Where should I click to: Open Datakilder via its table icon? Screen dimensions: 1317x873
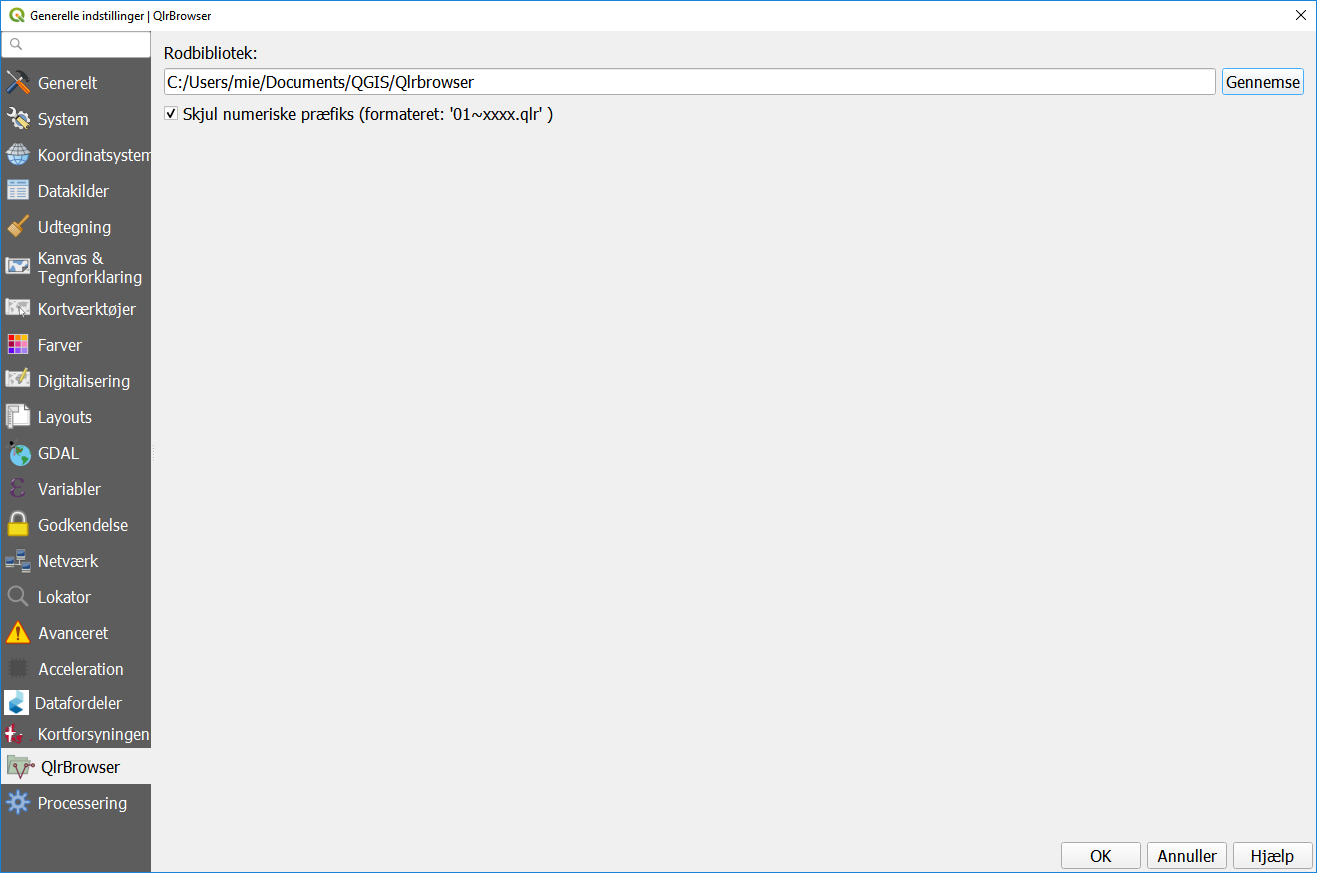point(18,191)
